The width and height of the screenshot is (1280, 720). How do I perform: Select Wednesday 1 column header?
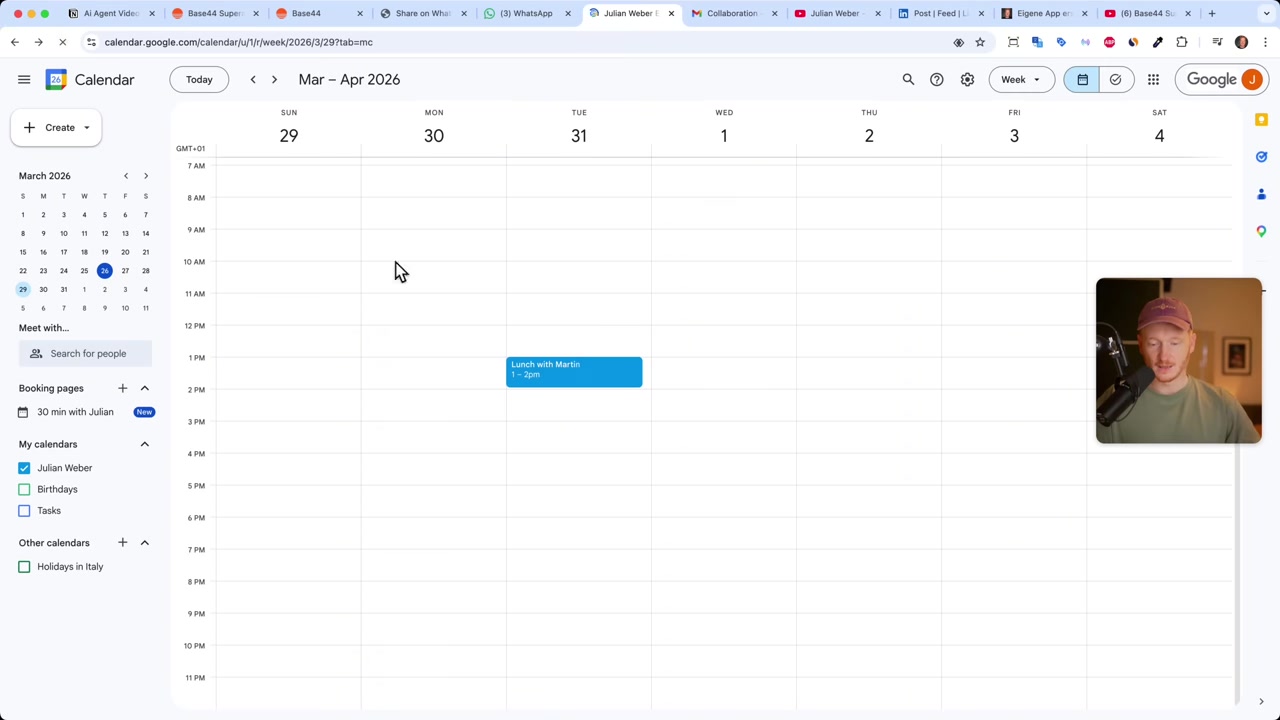click(x=724, y=136)
